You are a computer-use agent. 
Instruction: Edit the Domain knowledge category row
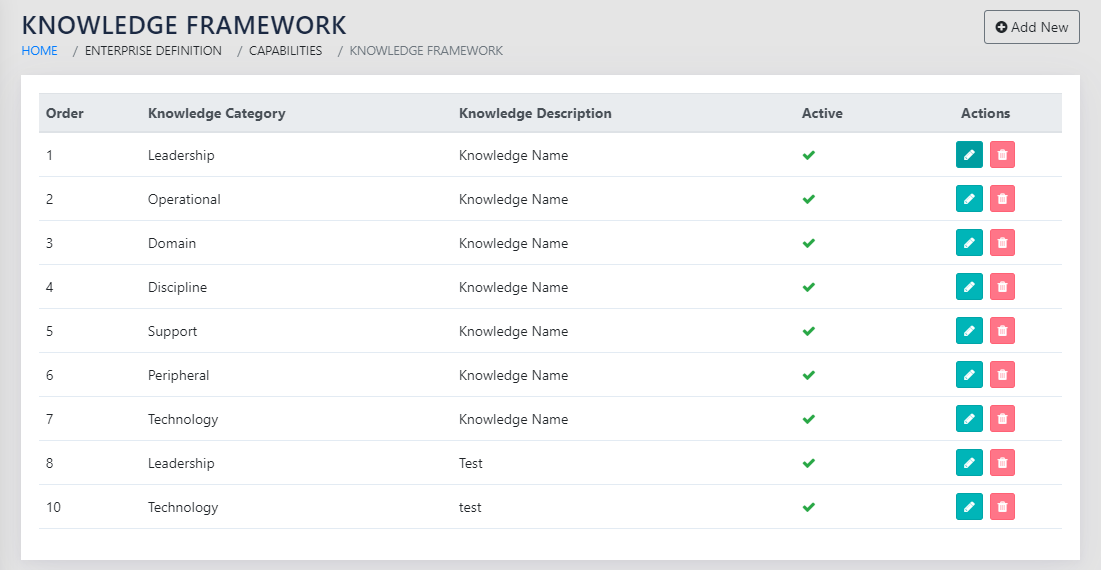click(969, 243)
